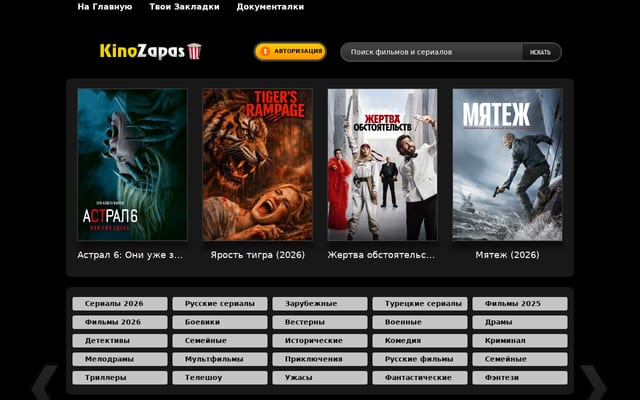Image resolution: width=640 pixels, height=400 pixels.
Task: Open the Tiger's Rampage movie poster
Action: point(258,164)
